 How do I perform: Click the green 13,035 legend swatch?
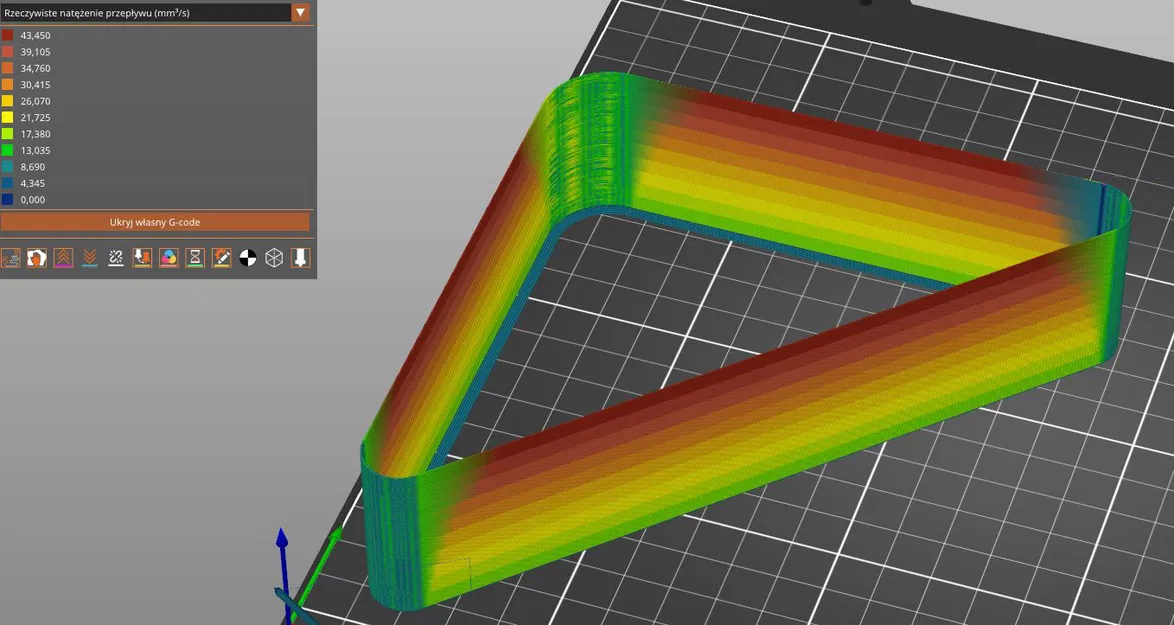9,150
